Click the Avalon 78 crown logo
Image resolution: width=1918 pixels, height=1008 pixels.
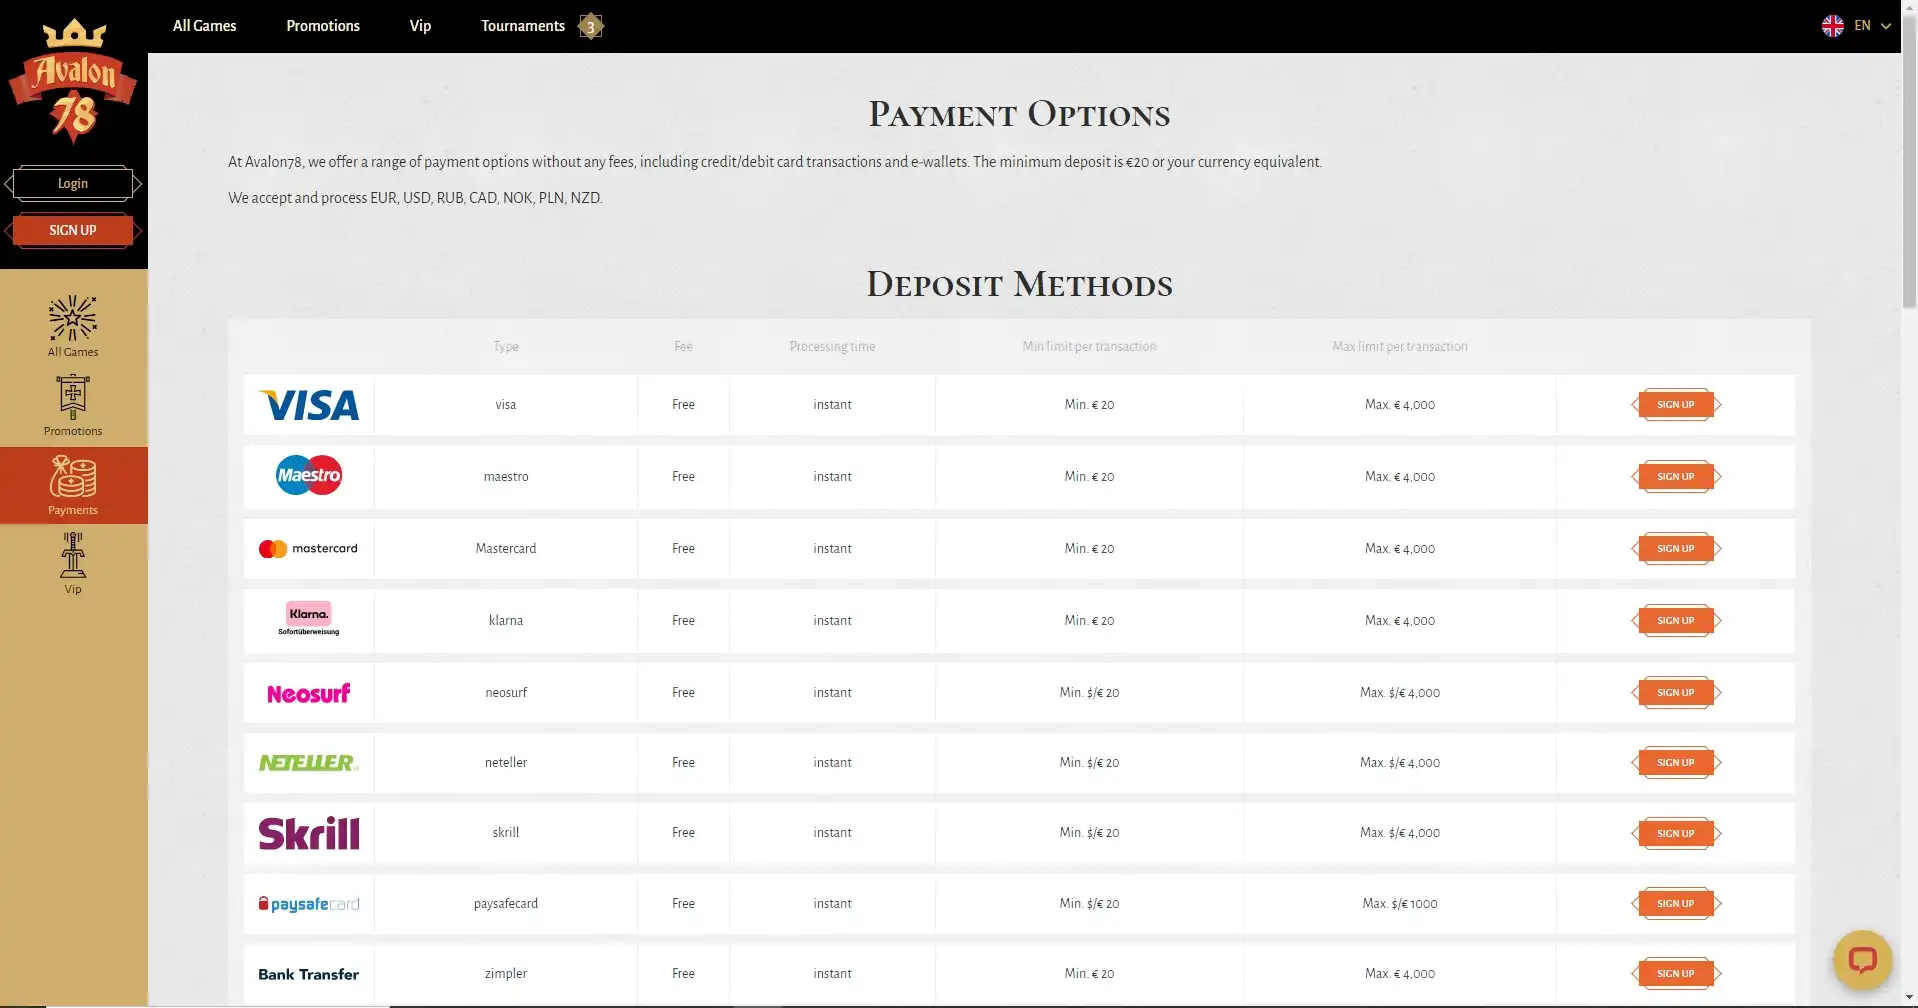[x=73, y=82]
